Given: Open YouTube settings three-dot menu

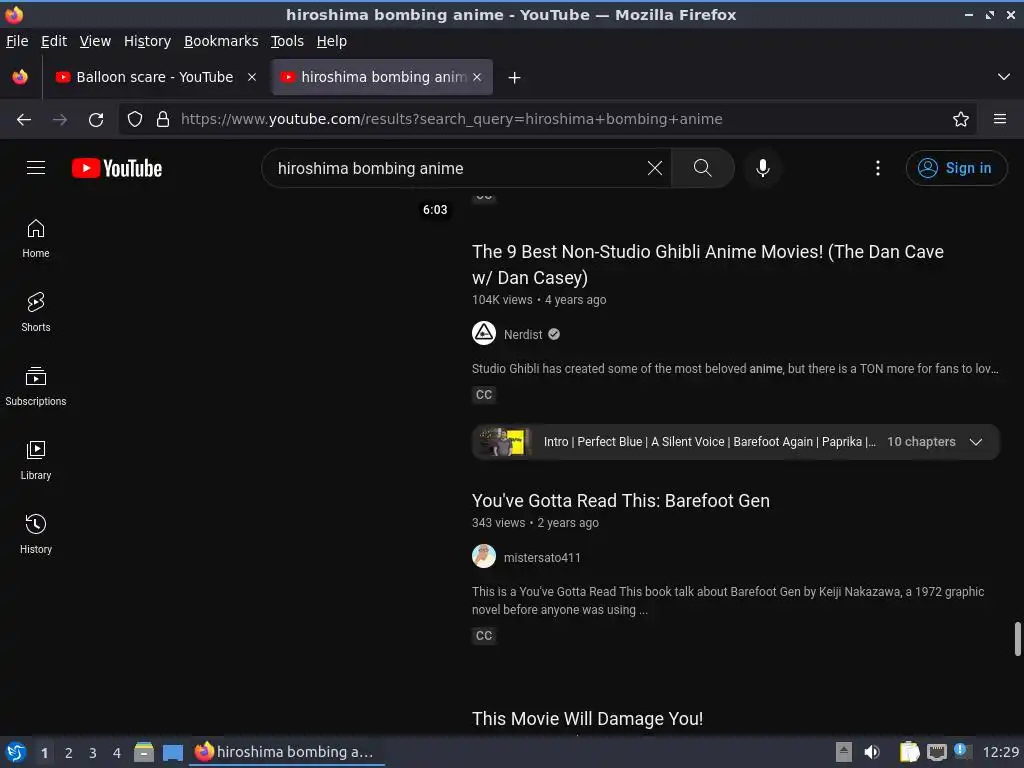Looking at the screenshot, I should 878,168.
